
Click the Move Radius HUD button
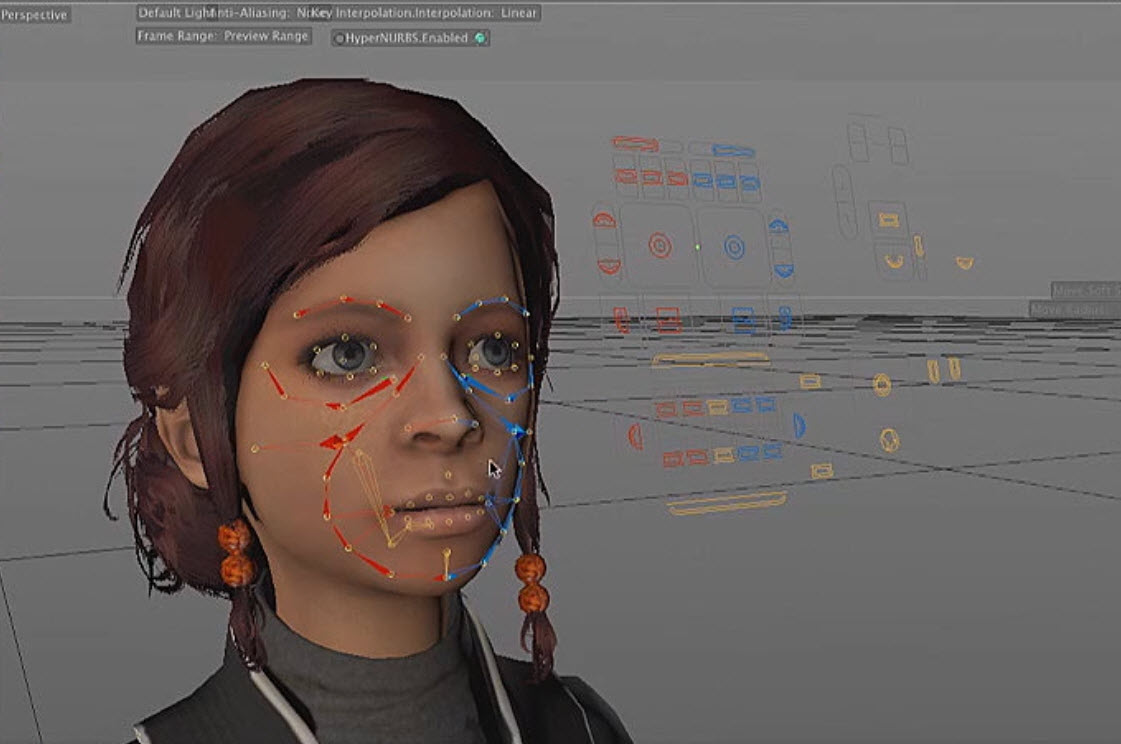[x=1075, y=310]
